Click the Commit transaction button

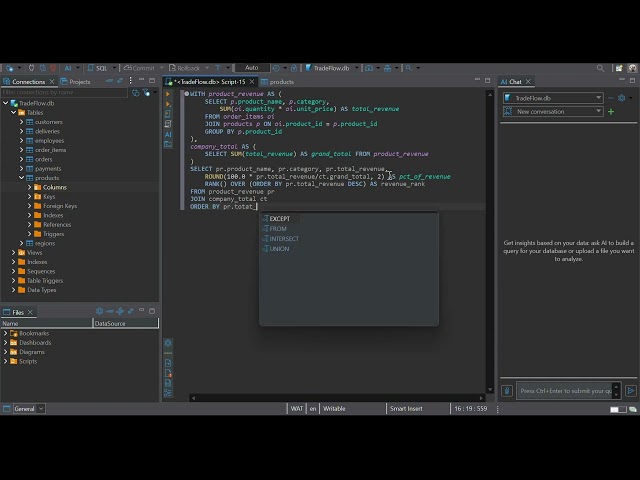140,68
